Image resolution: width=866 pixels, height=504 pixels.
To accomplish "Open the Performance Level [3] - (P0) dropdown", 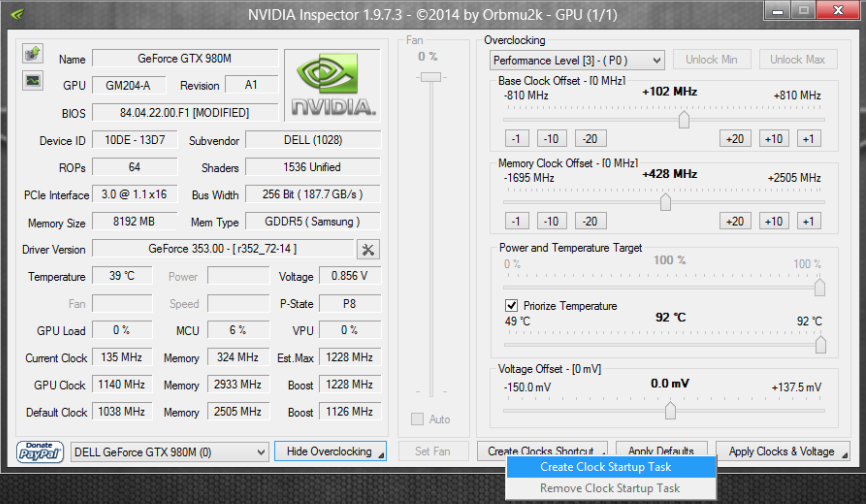I will click(577, 60).
